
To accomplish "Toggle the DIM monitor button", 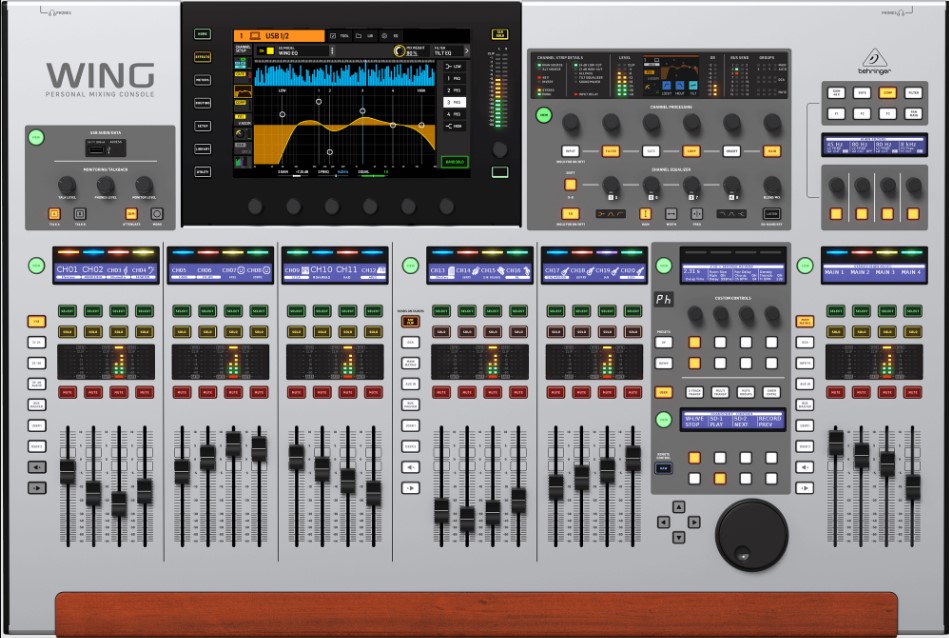I will point(131,214).
